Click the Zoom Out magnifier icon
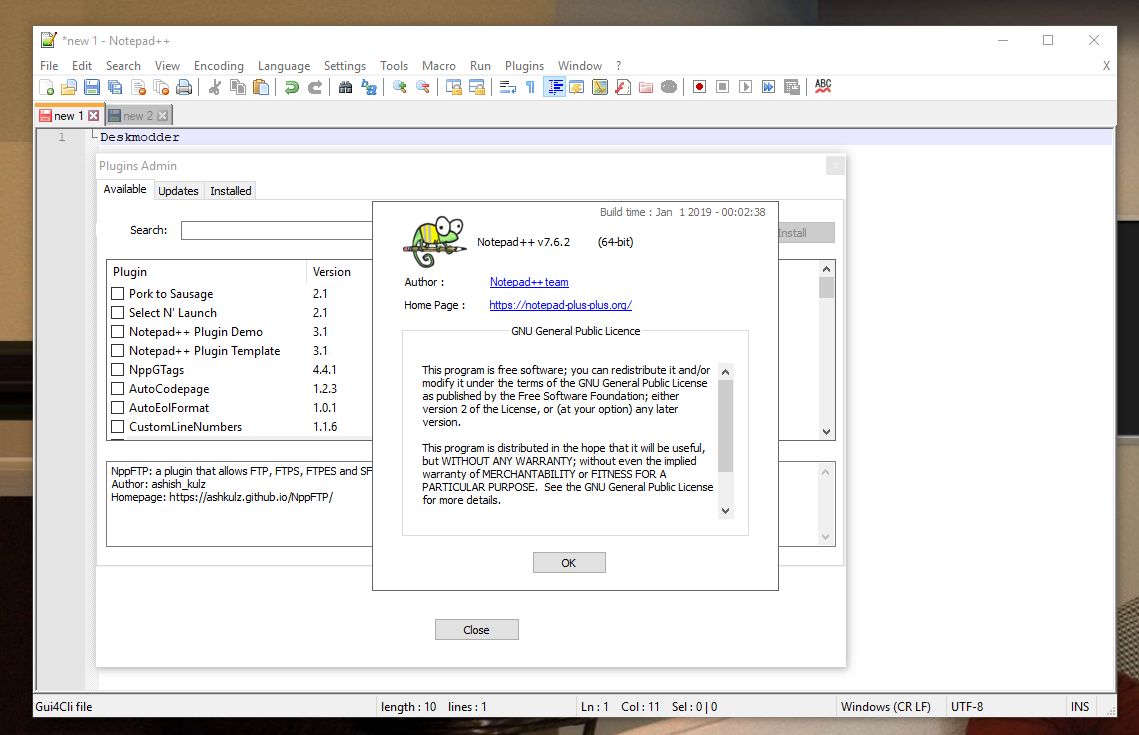Screen dimensions: 1139x735 pos(423,87)
